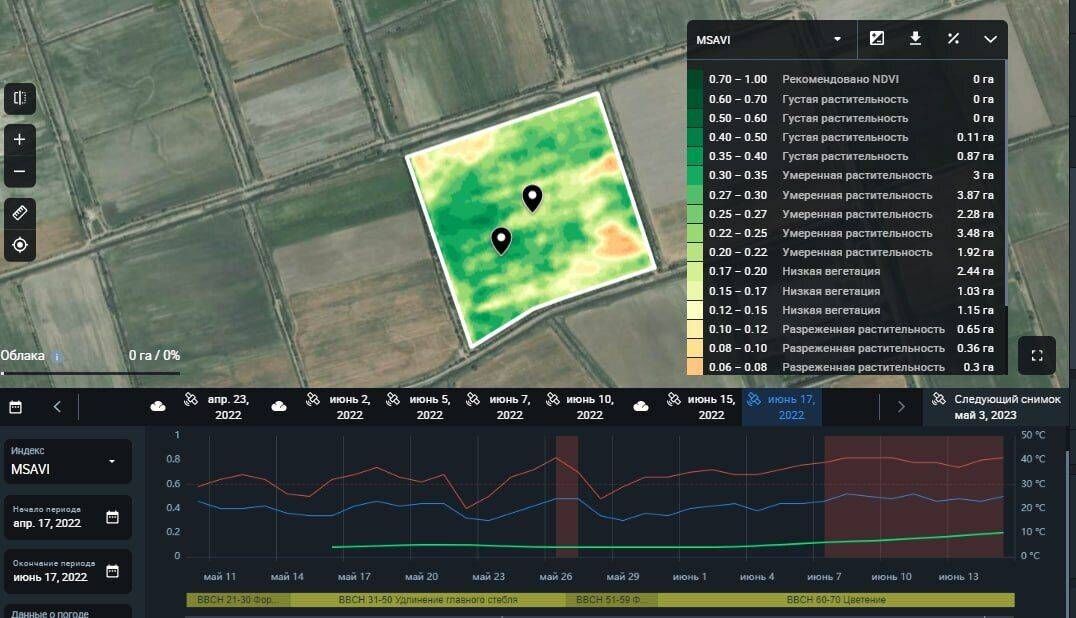Click Следующий снимок май 3, 2023
This screenshot has width=1076, height=618.
coord(996,407)
